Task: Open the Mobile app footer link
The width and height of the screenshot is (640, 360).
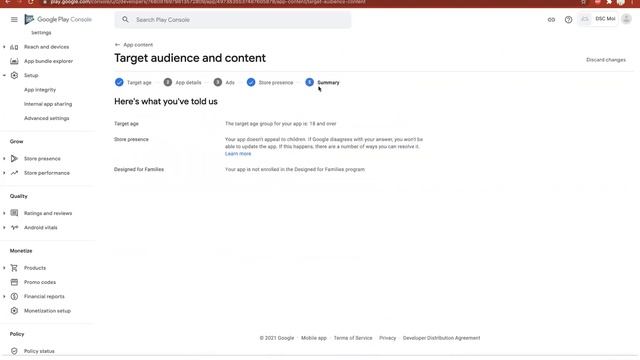Action: 314,338
